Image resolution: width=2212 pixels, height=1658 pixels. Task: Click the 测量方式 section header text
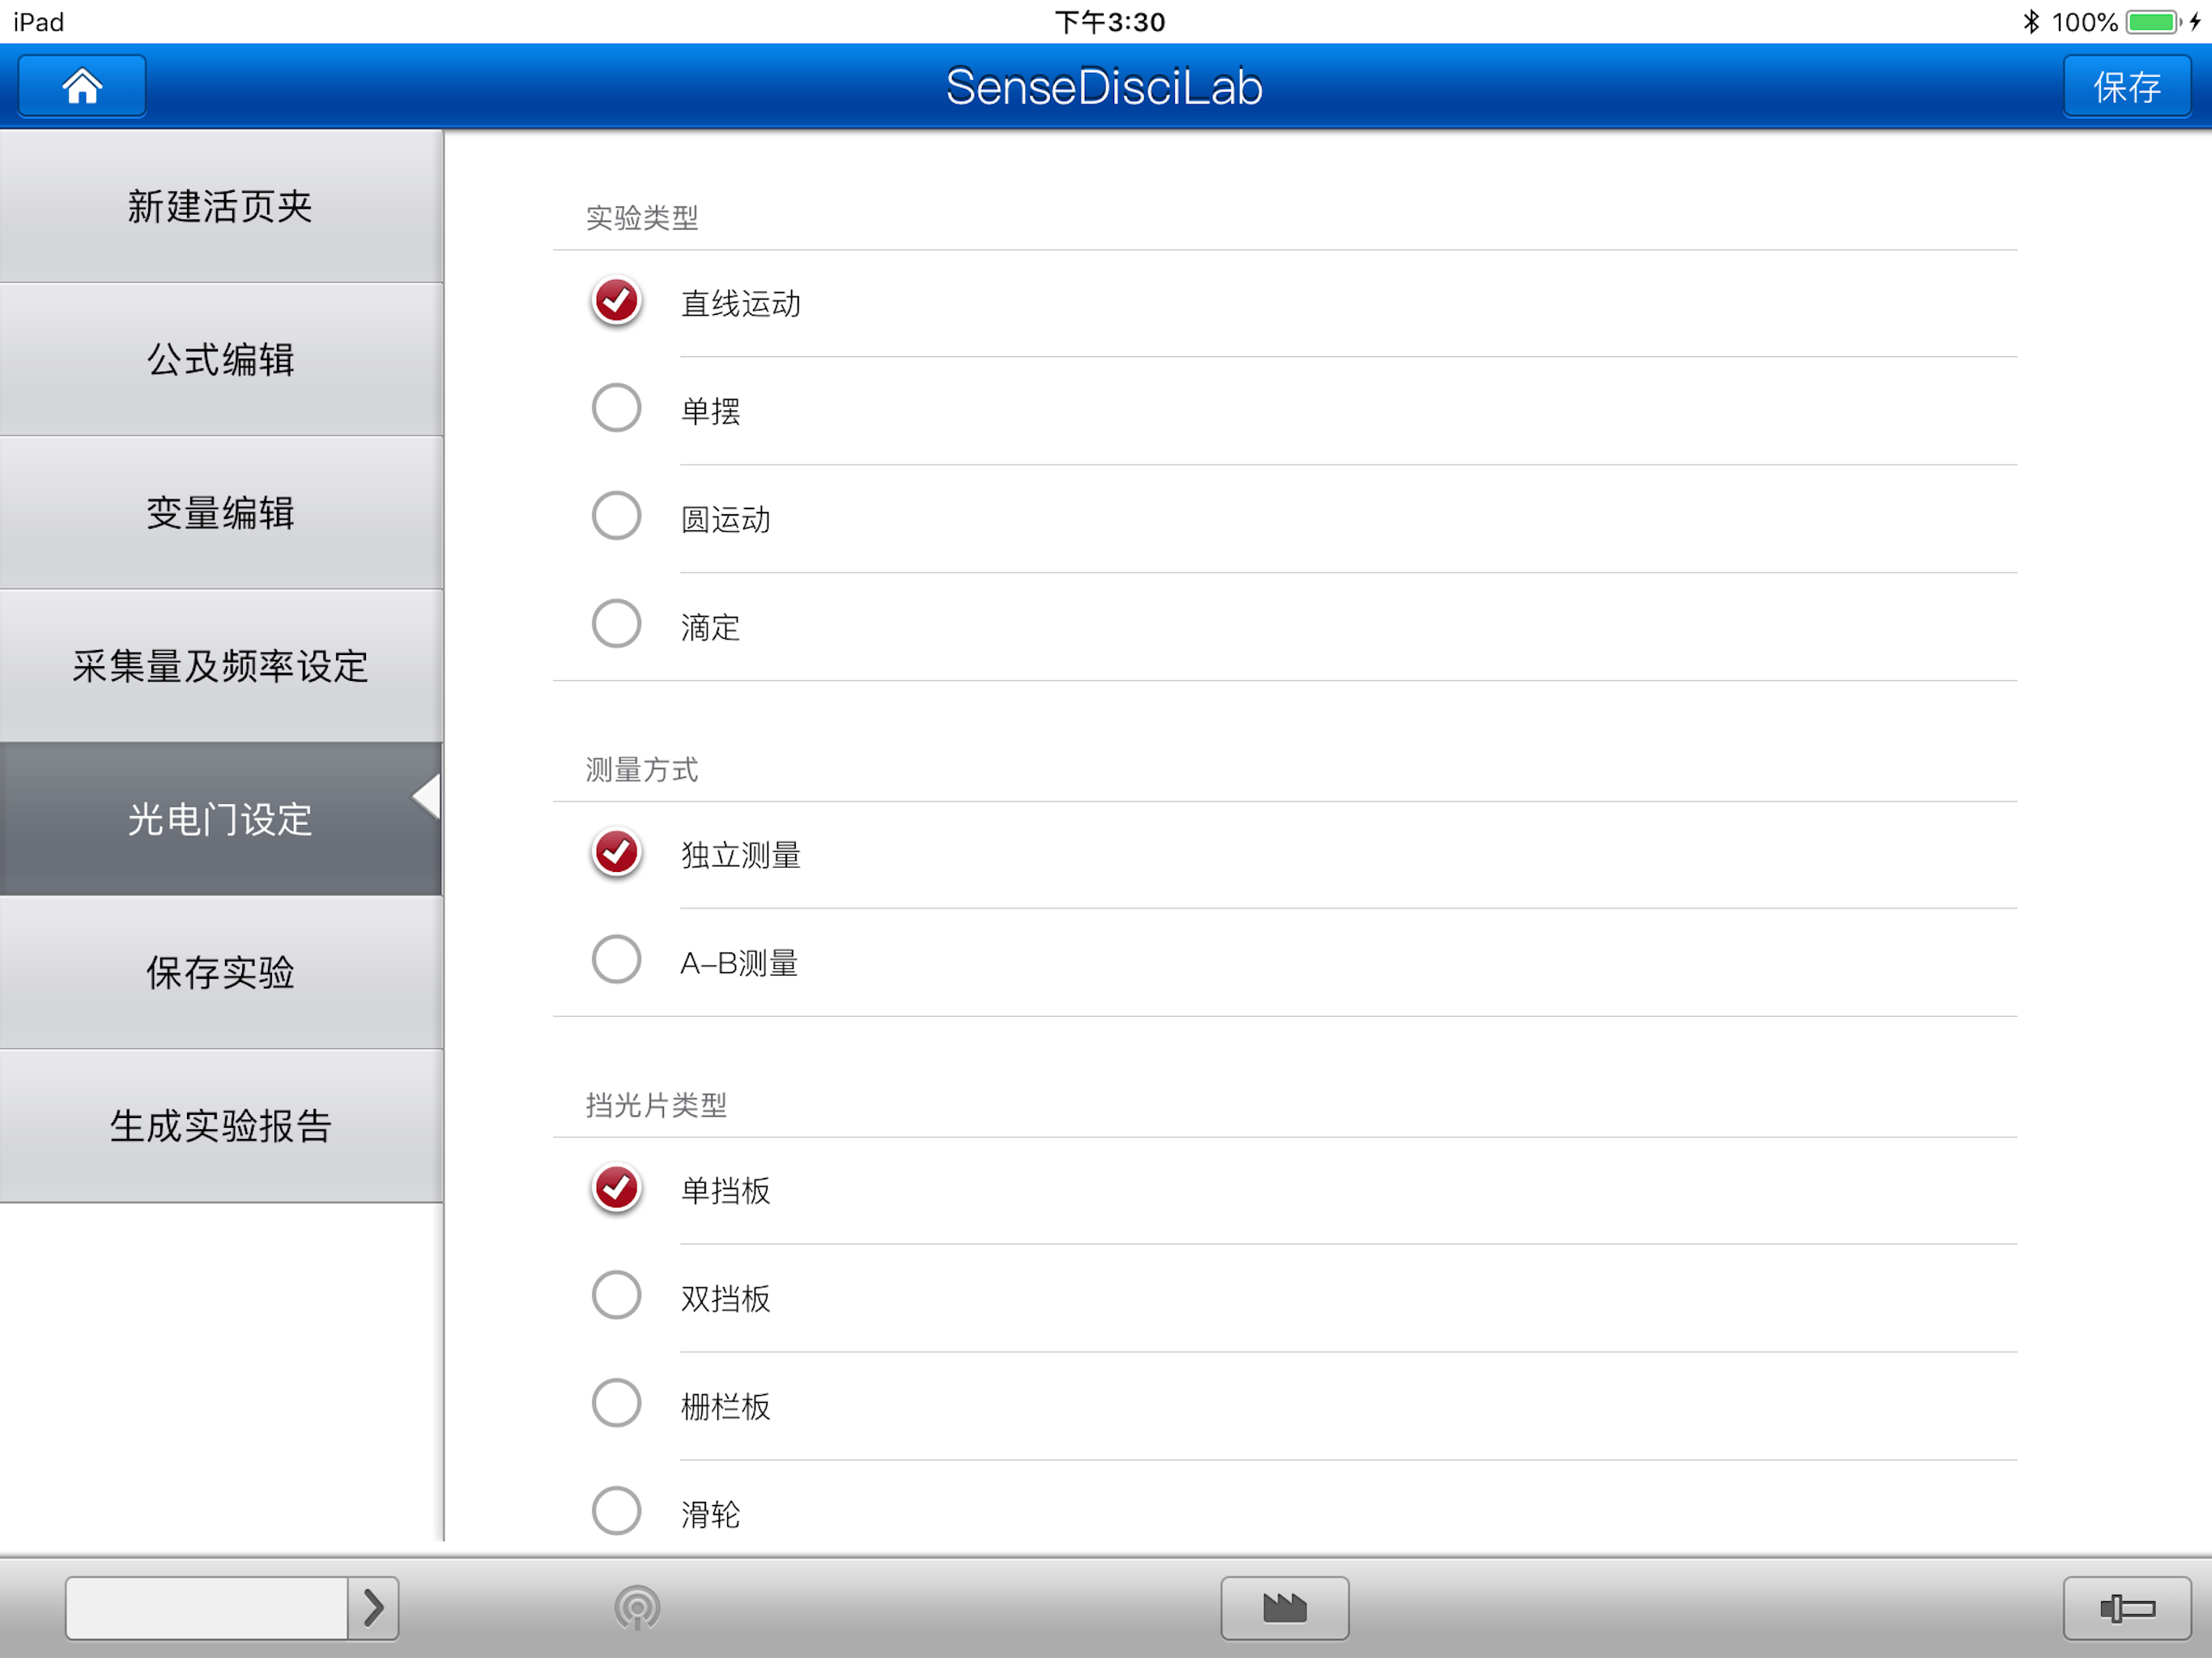[x=642, y=770]
